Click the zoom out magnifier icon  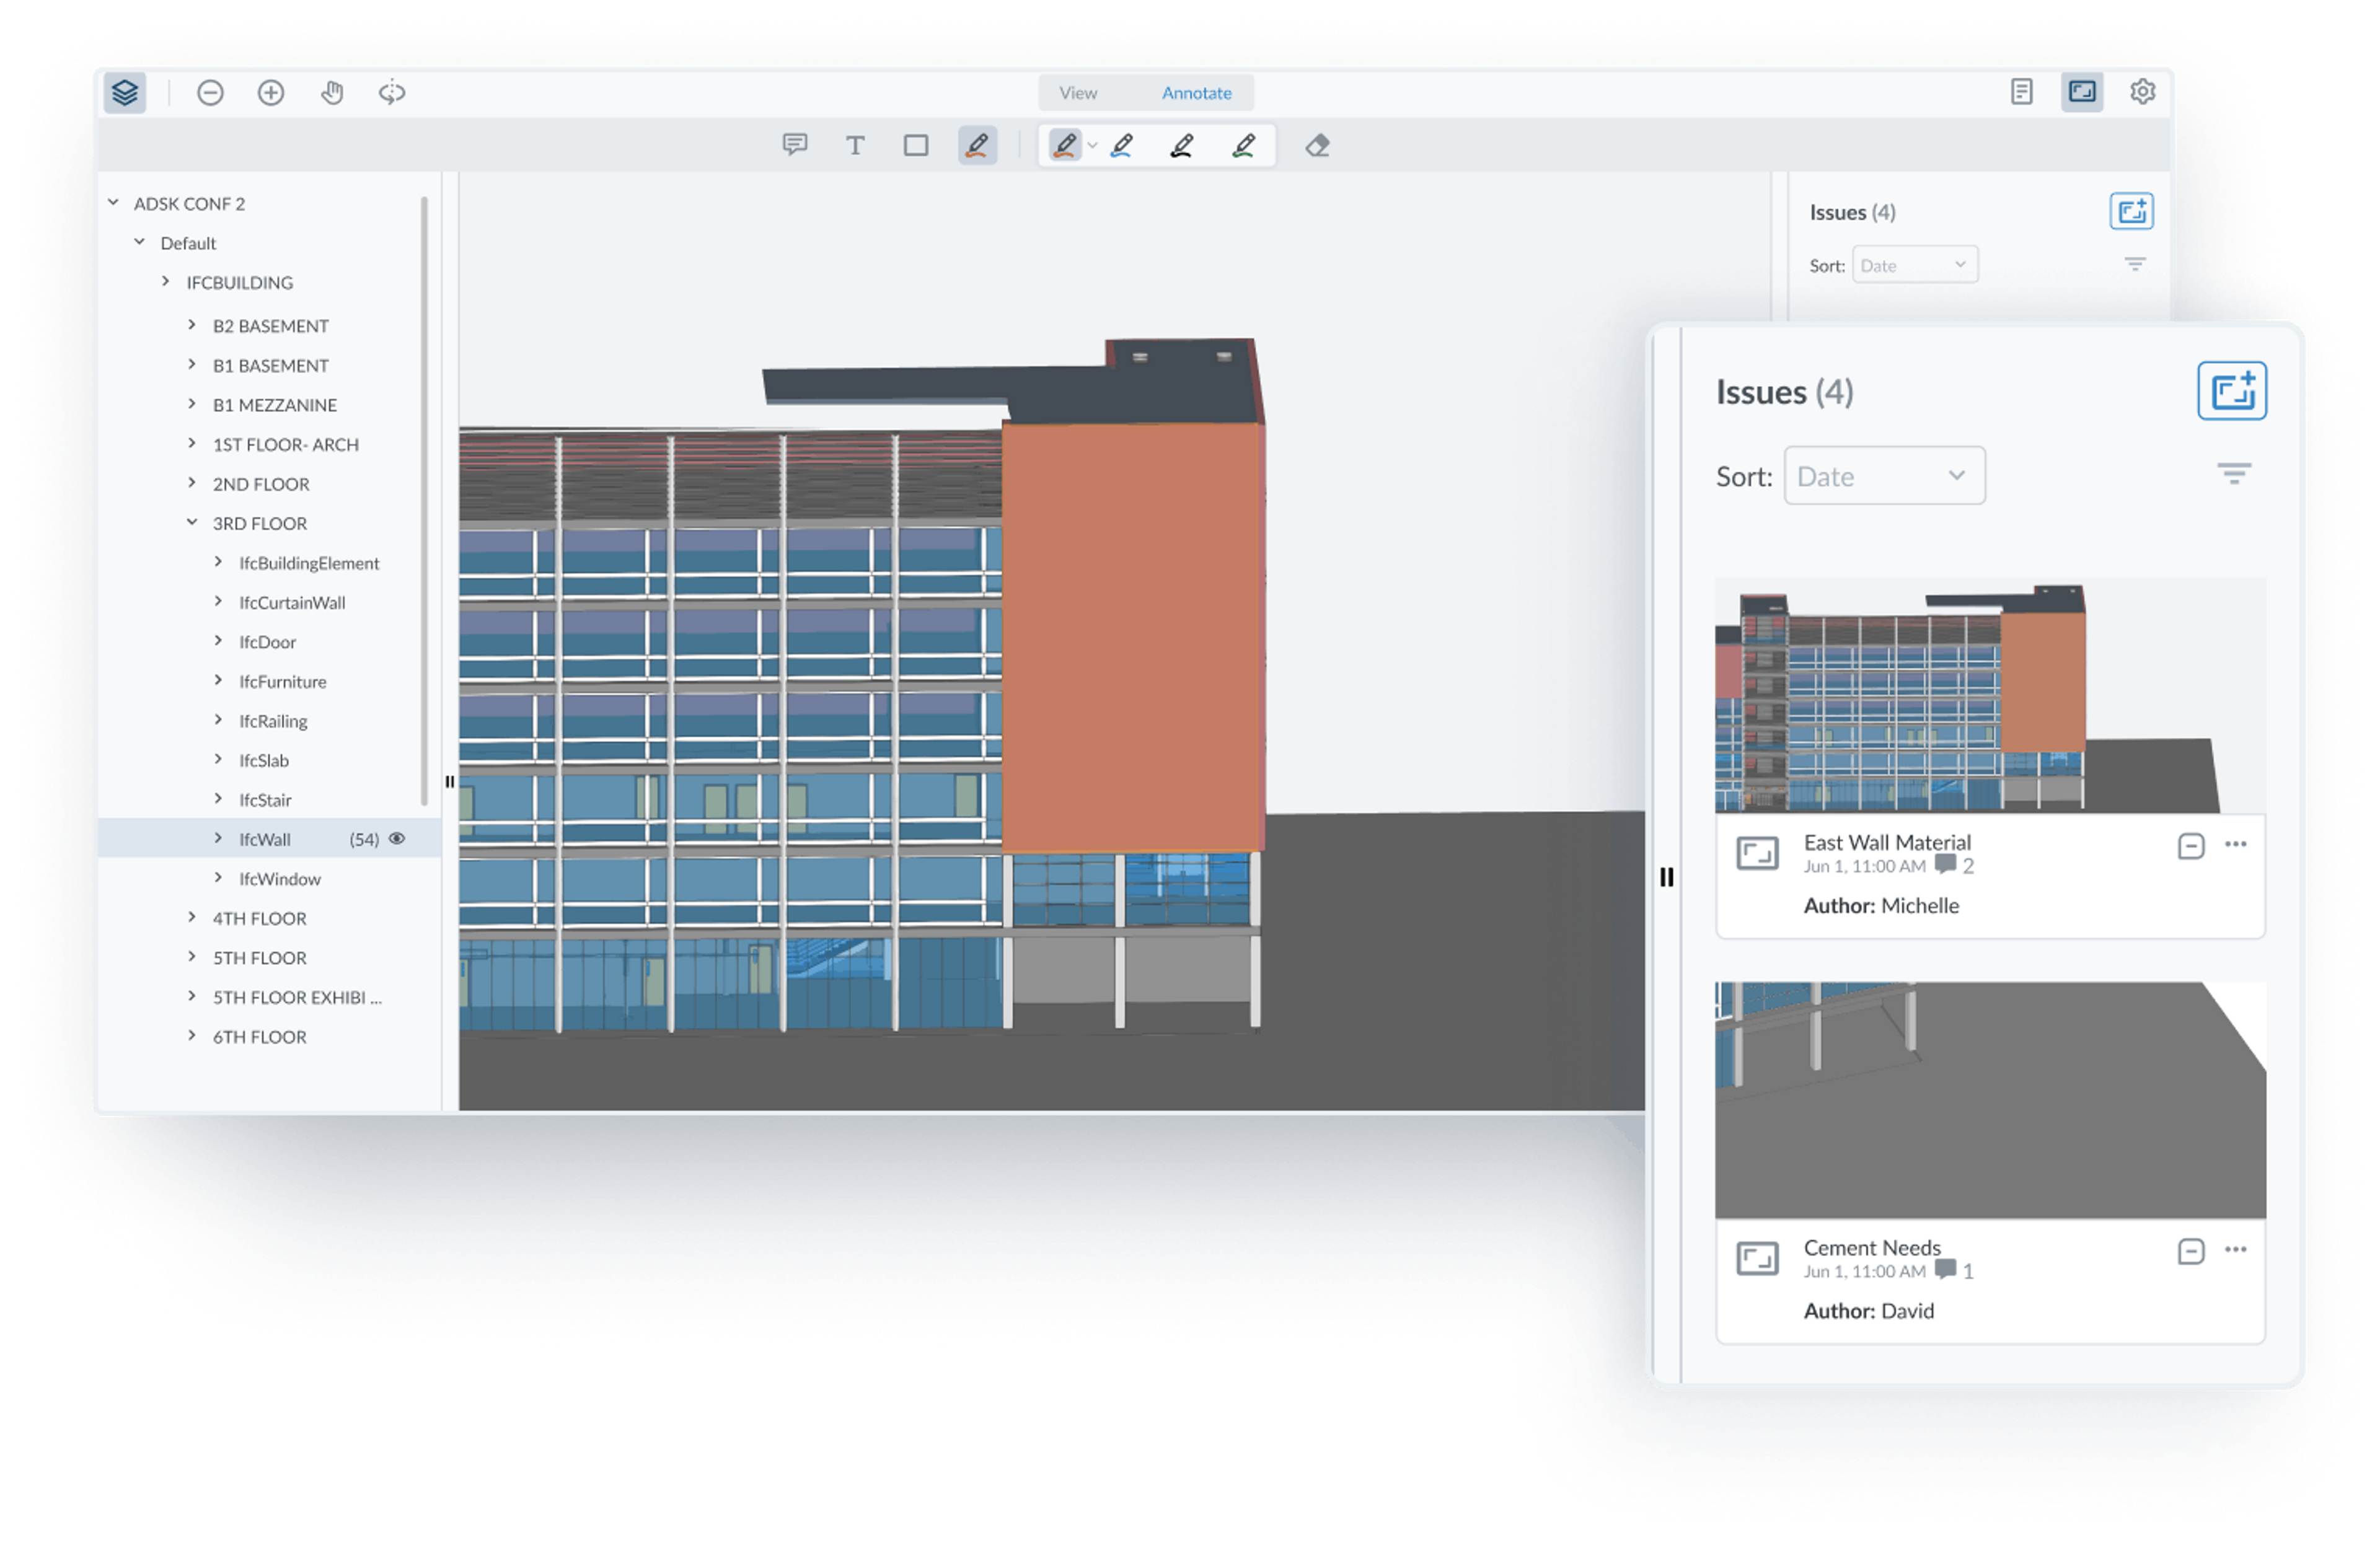(210, 93)
